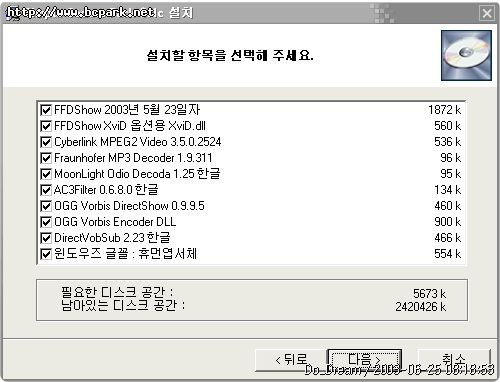Select the '554 k' size value
Viewport: 500px width, 382px height.
click(x=448, y=254)
